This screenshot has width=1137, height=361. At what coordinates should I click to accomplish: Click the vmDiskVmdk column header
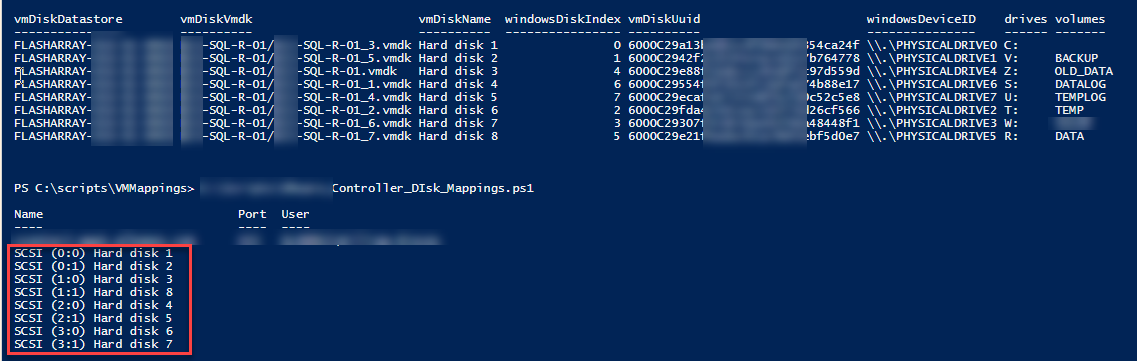(x=216, y=19)
